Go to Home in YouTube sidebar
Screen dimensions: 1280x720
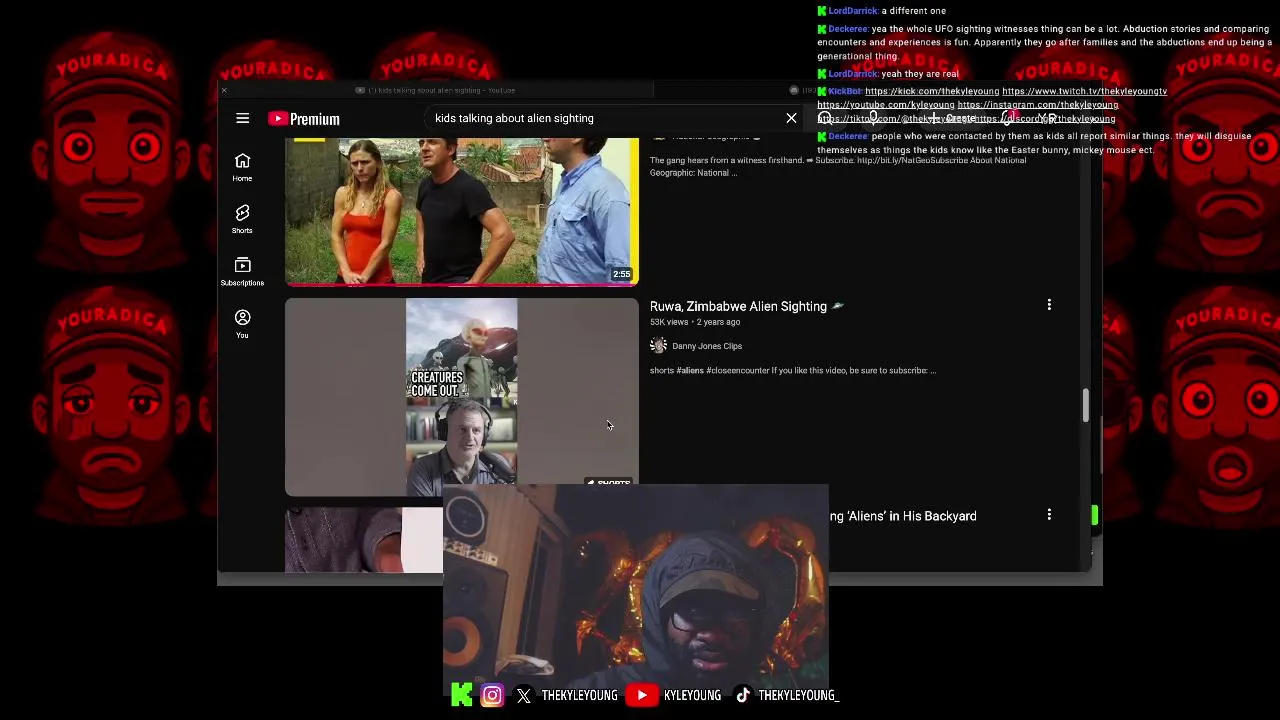[242, 167]
